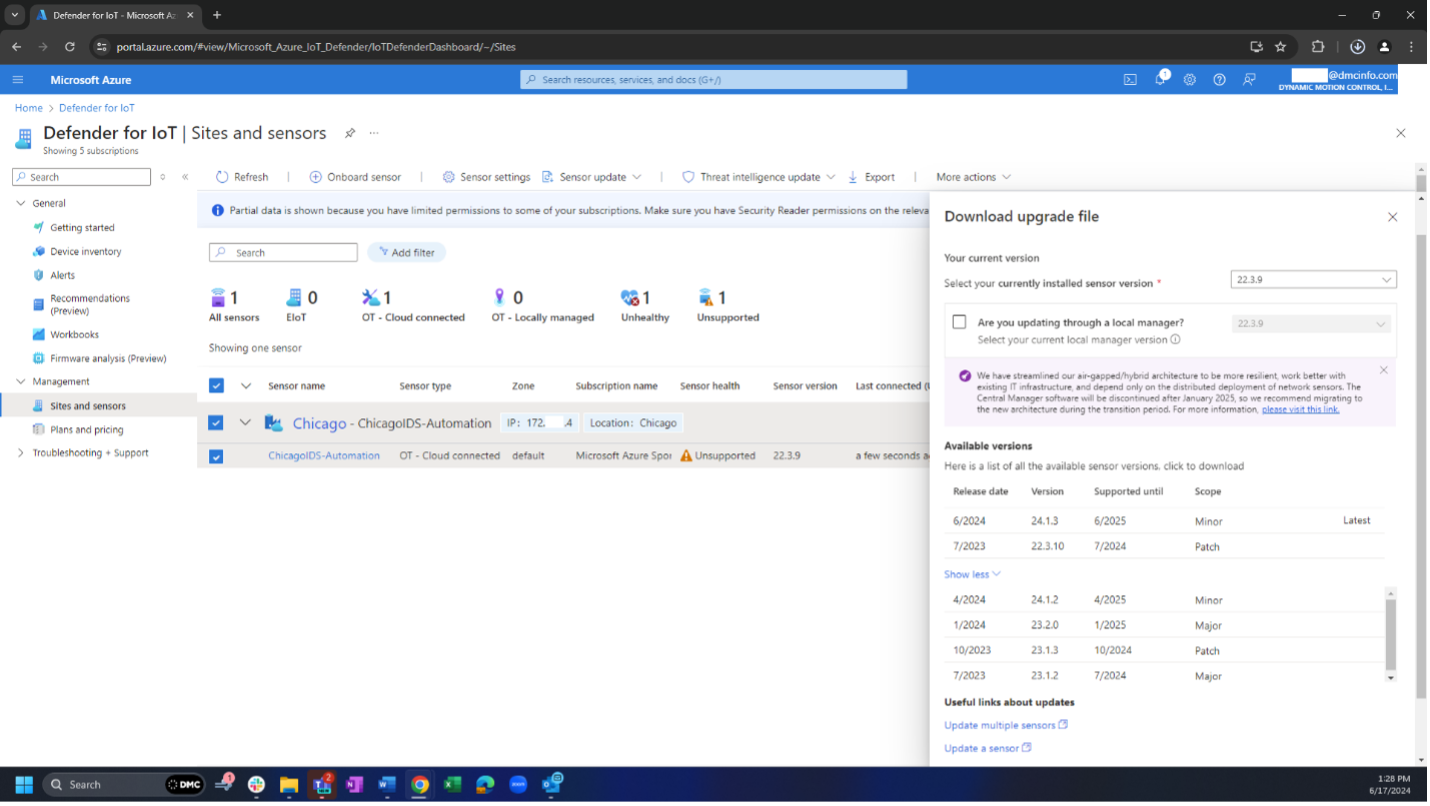Dismiss the purple Central Manager notice

point(1384,370)
